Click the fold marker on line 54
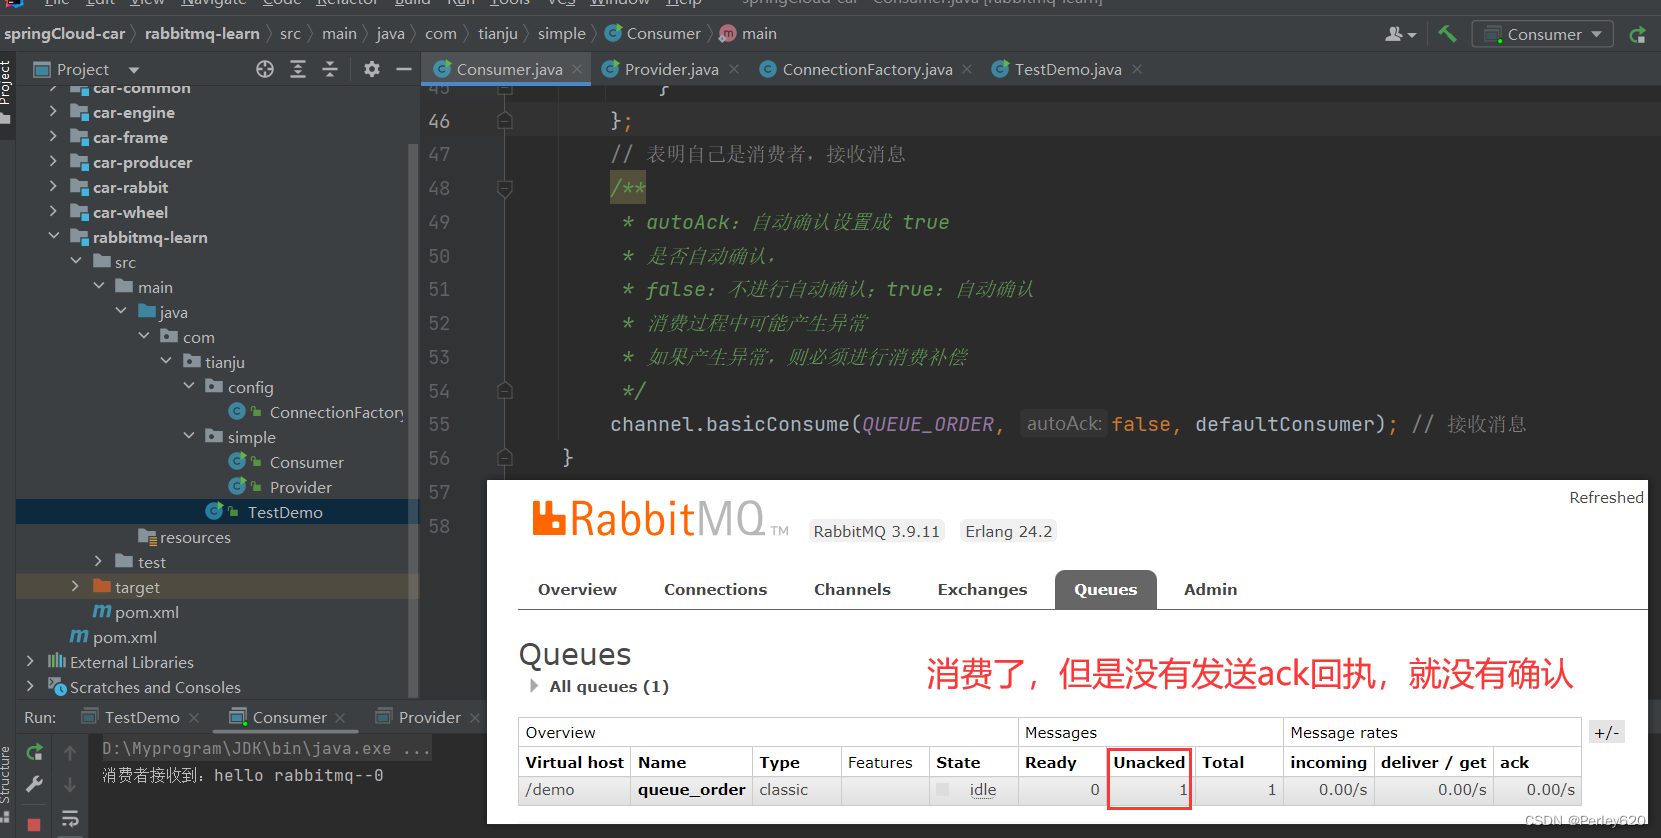The width and height of the screenshot is (1661, 838). pos(505,391)
